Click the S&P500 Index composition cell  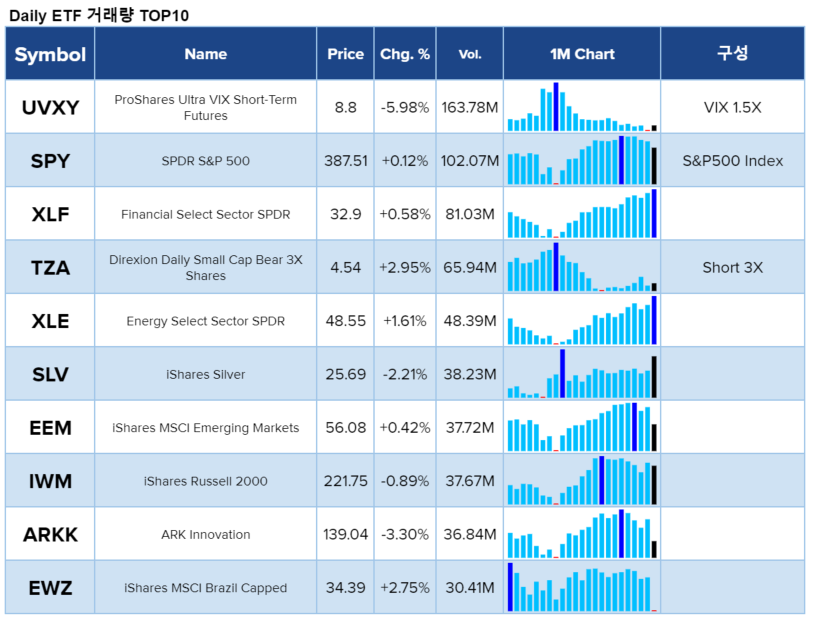point(733,161)
